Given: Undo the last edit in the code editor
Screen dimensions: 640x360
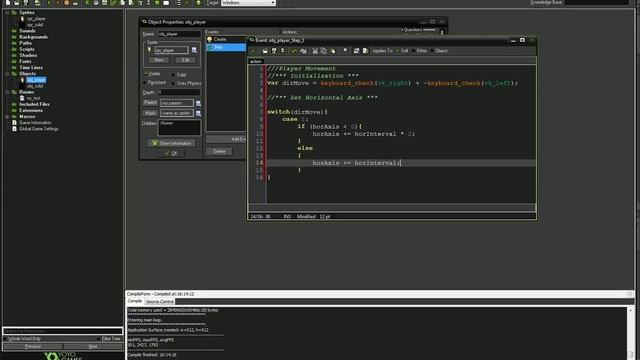Looking at the screenshot, I should tap(293, 51).
